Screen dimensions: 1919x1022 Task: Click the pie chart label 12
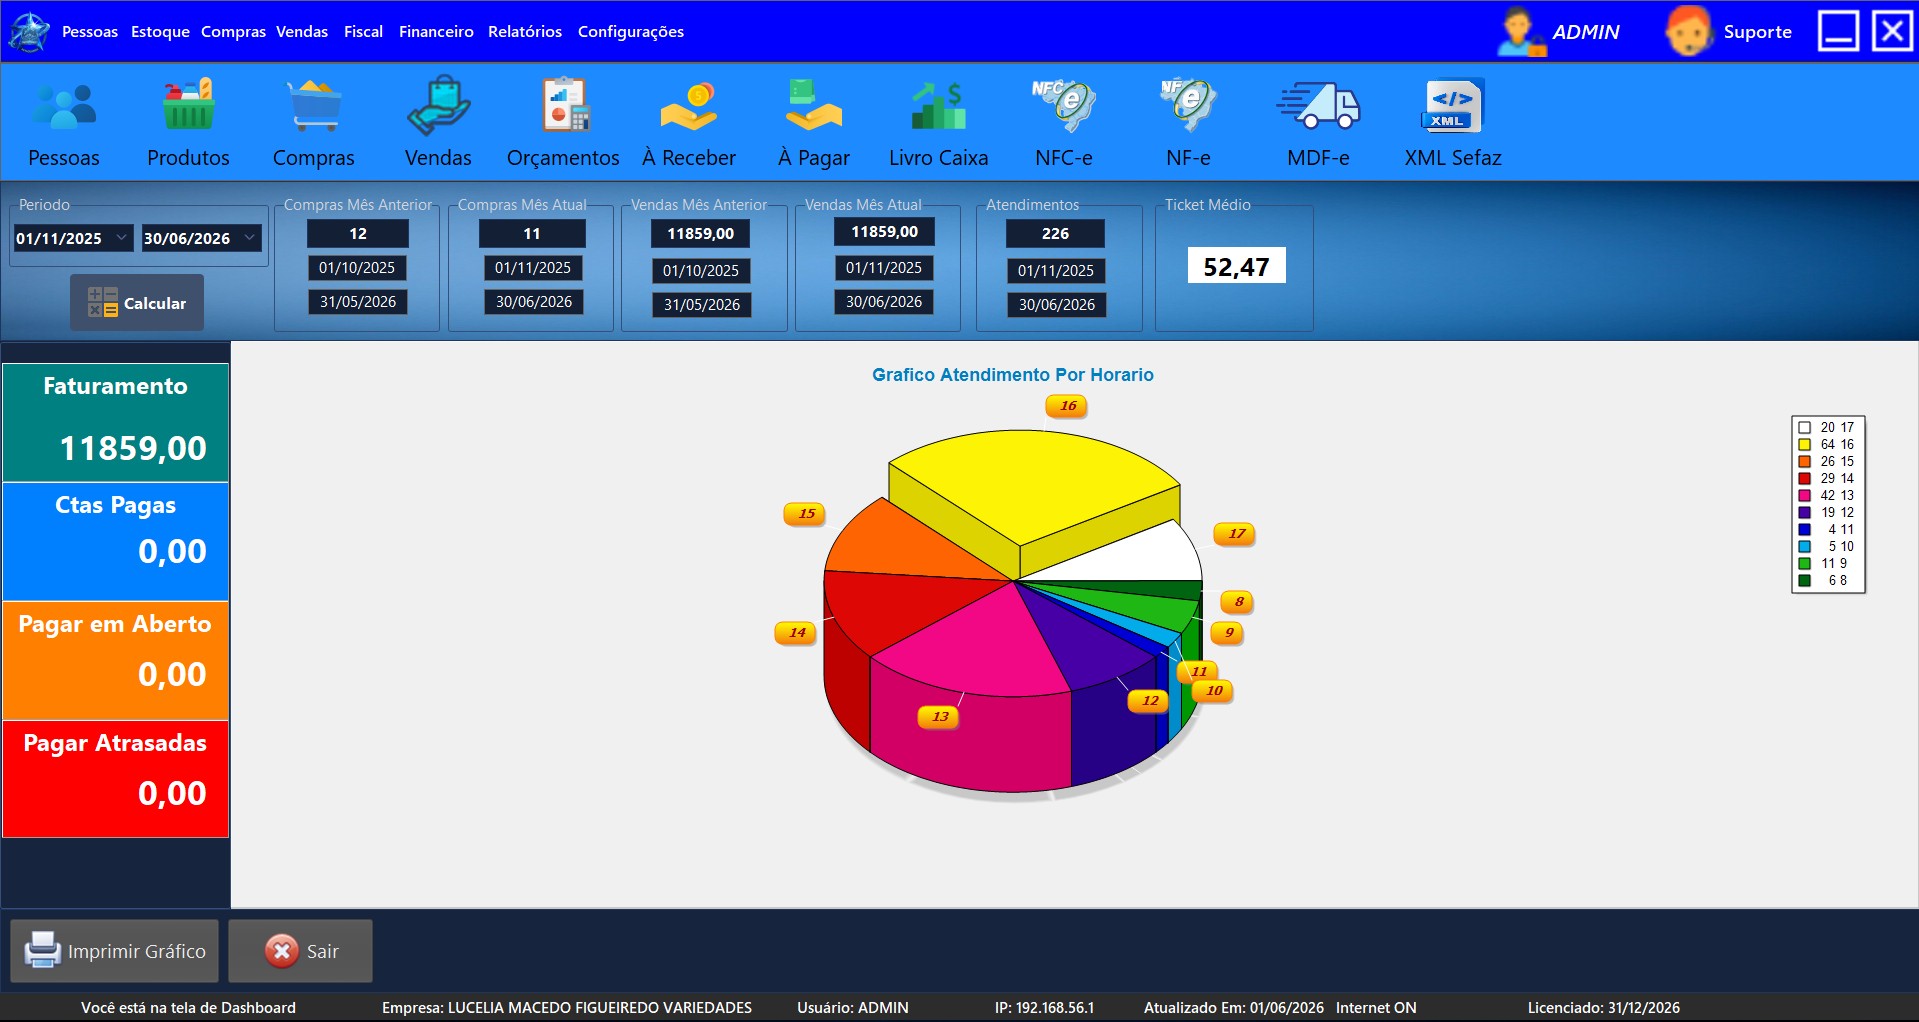tap(1150, 700)
